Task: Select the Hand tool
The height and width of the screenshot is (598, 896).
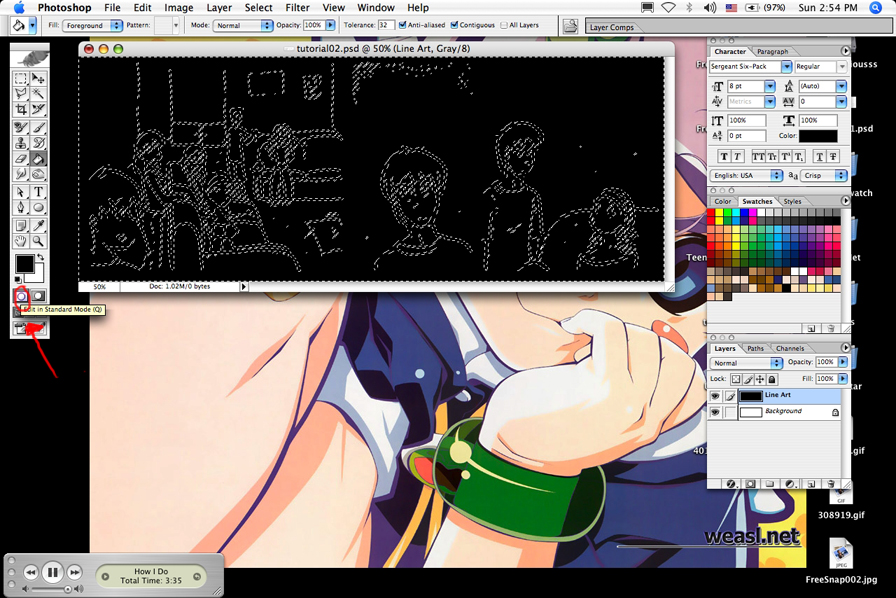Action: [x=21, y=241]
